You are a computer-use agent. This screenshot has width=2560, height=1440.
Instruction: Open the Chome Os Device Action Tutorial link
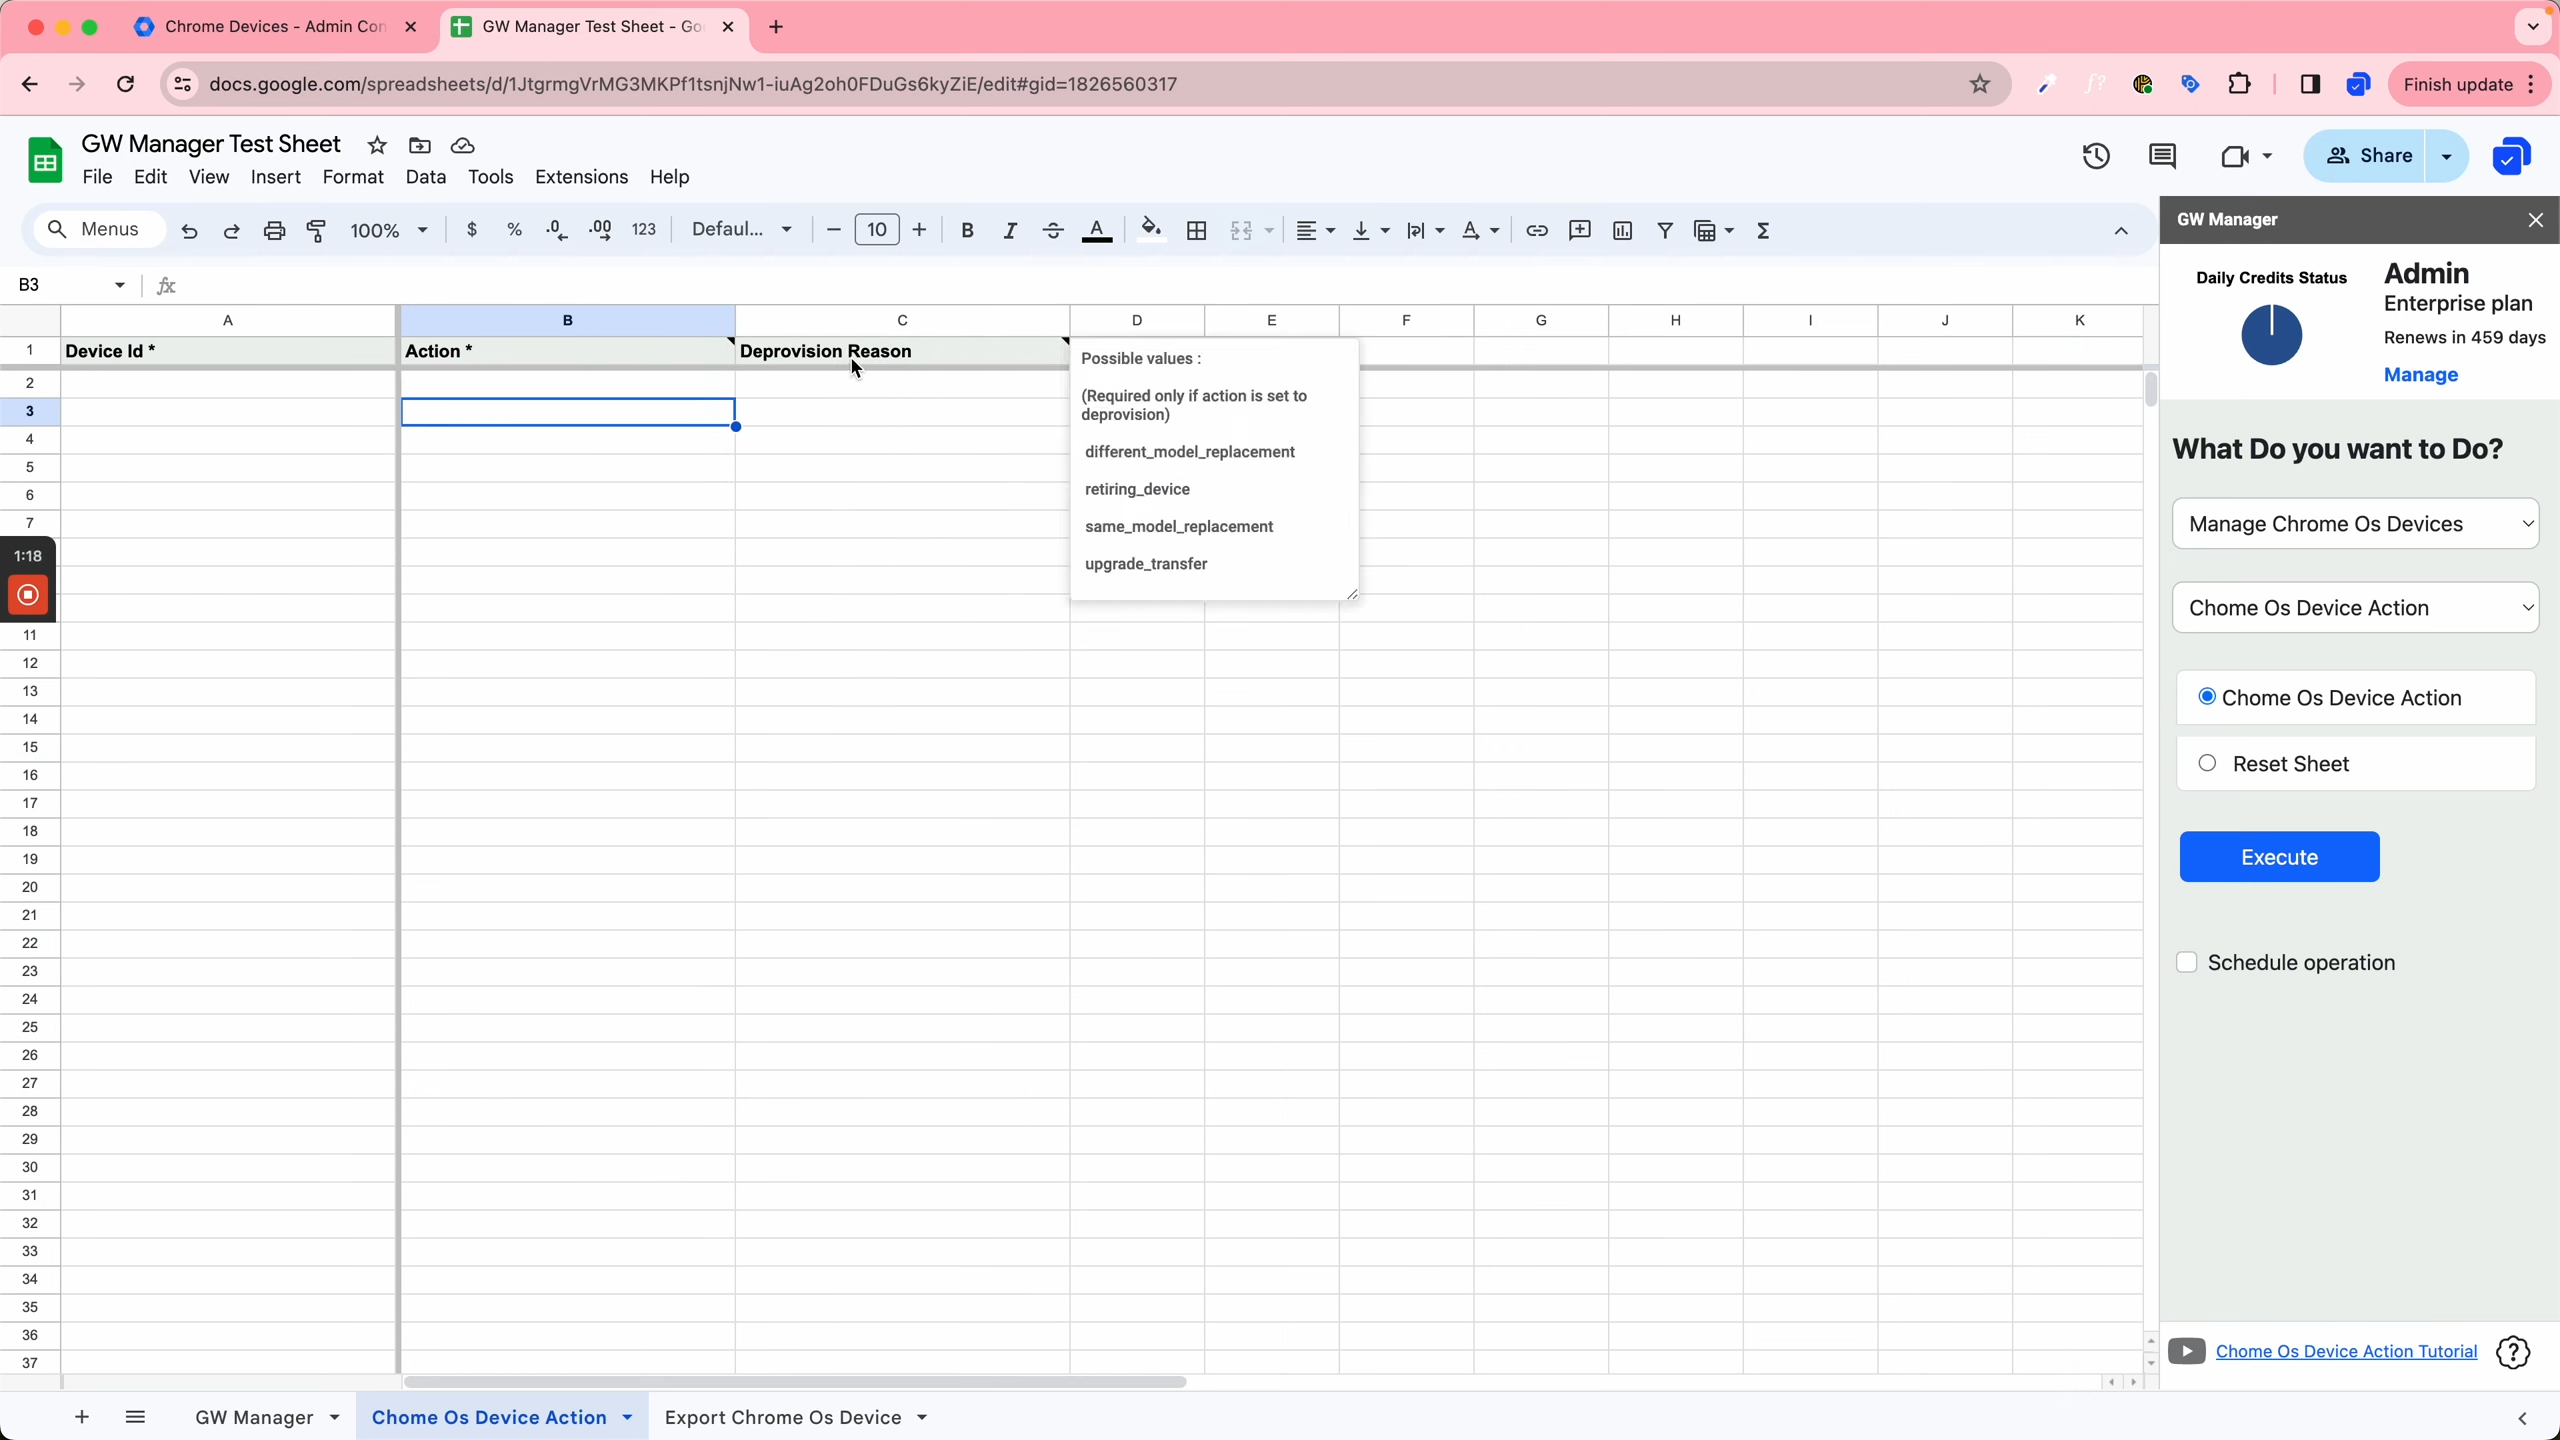coord(2346,1351)
